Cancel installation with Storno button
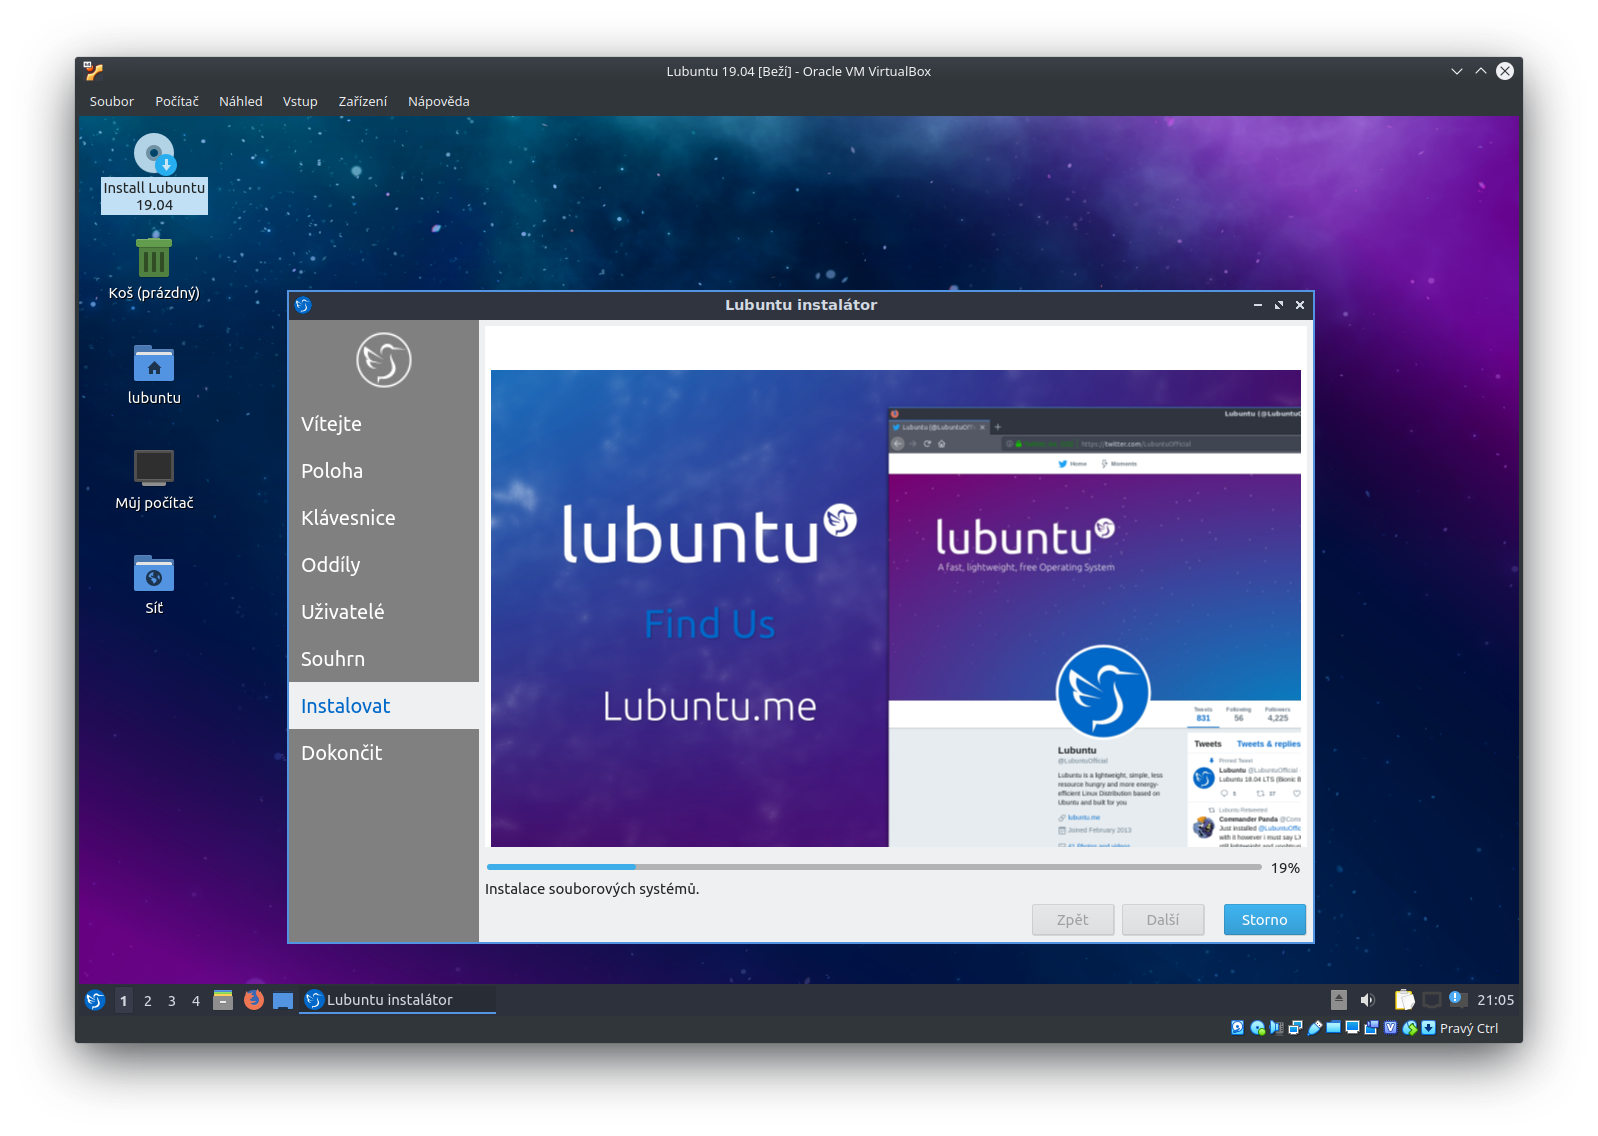 coord(1265,920)
